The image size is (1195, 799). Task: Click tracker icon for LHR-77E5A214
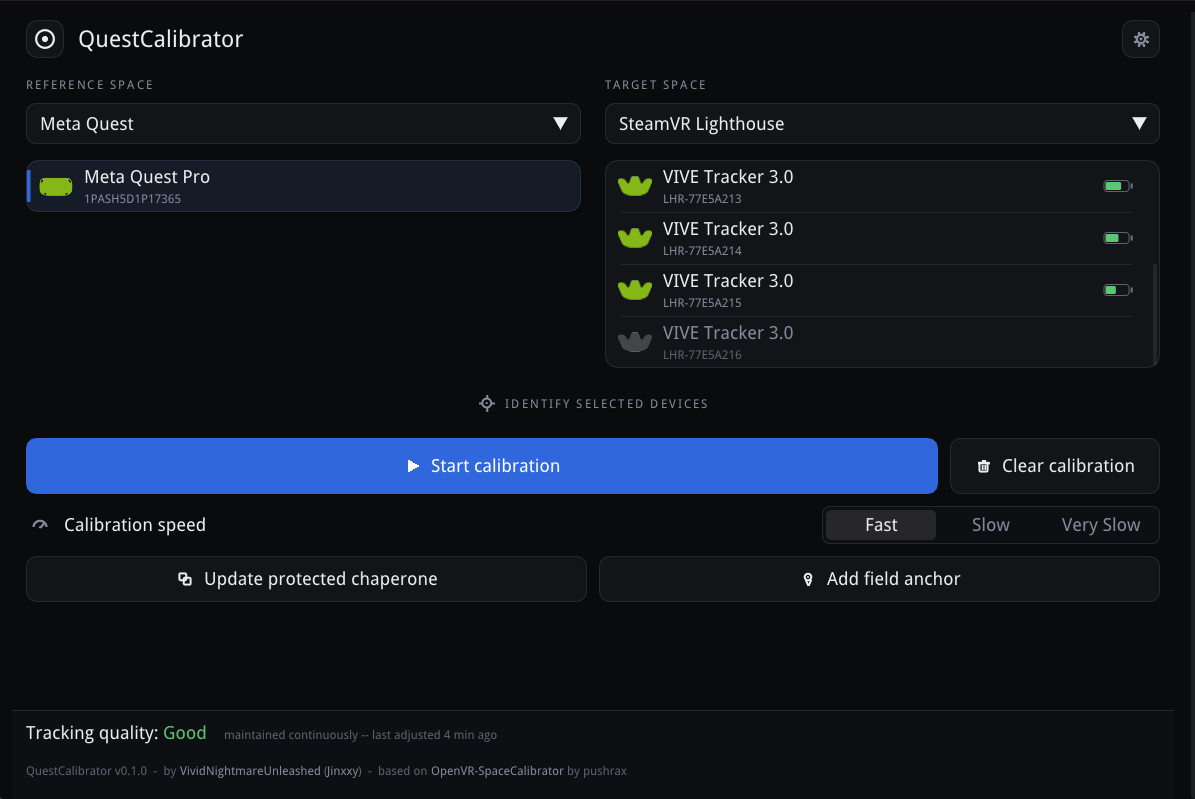[635, 238]
